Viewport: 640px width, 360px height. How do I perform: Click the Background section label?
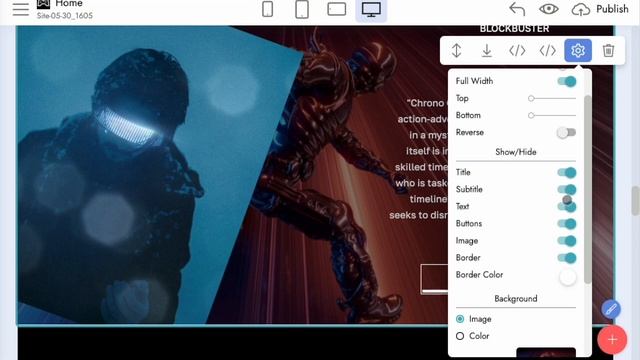516,299
